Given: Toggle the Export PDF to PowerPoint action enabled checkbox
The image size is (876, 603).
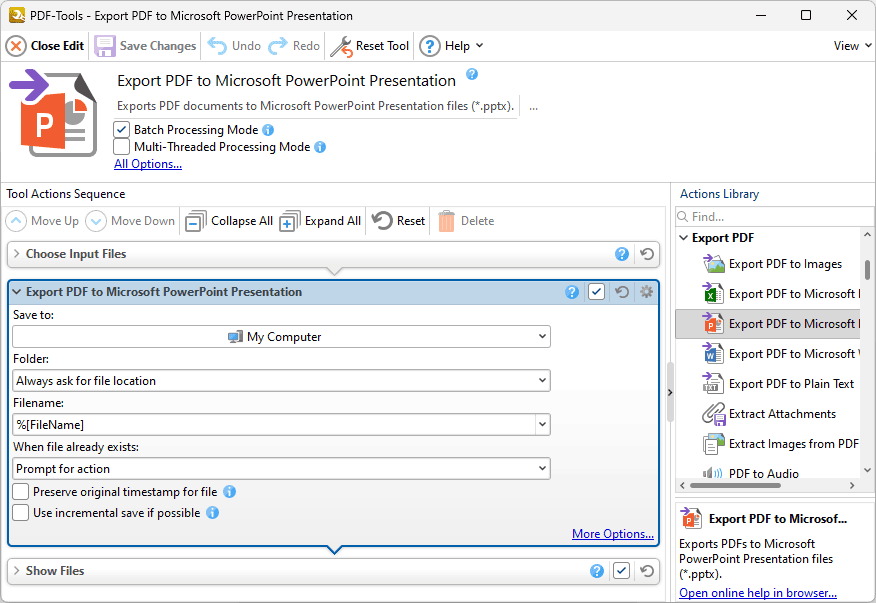Looking at the screenshot, I should (597, 292).
